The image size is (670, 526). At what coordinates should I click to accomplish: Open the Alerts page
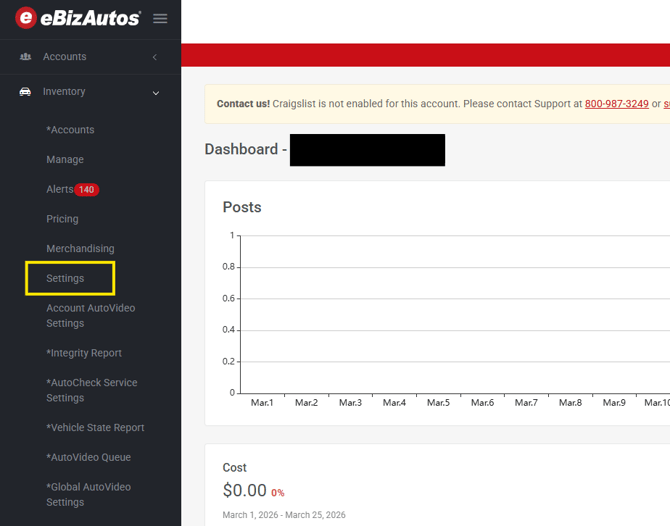[x=60, y=189]
